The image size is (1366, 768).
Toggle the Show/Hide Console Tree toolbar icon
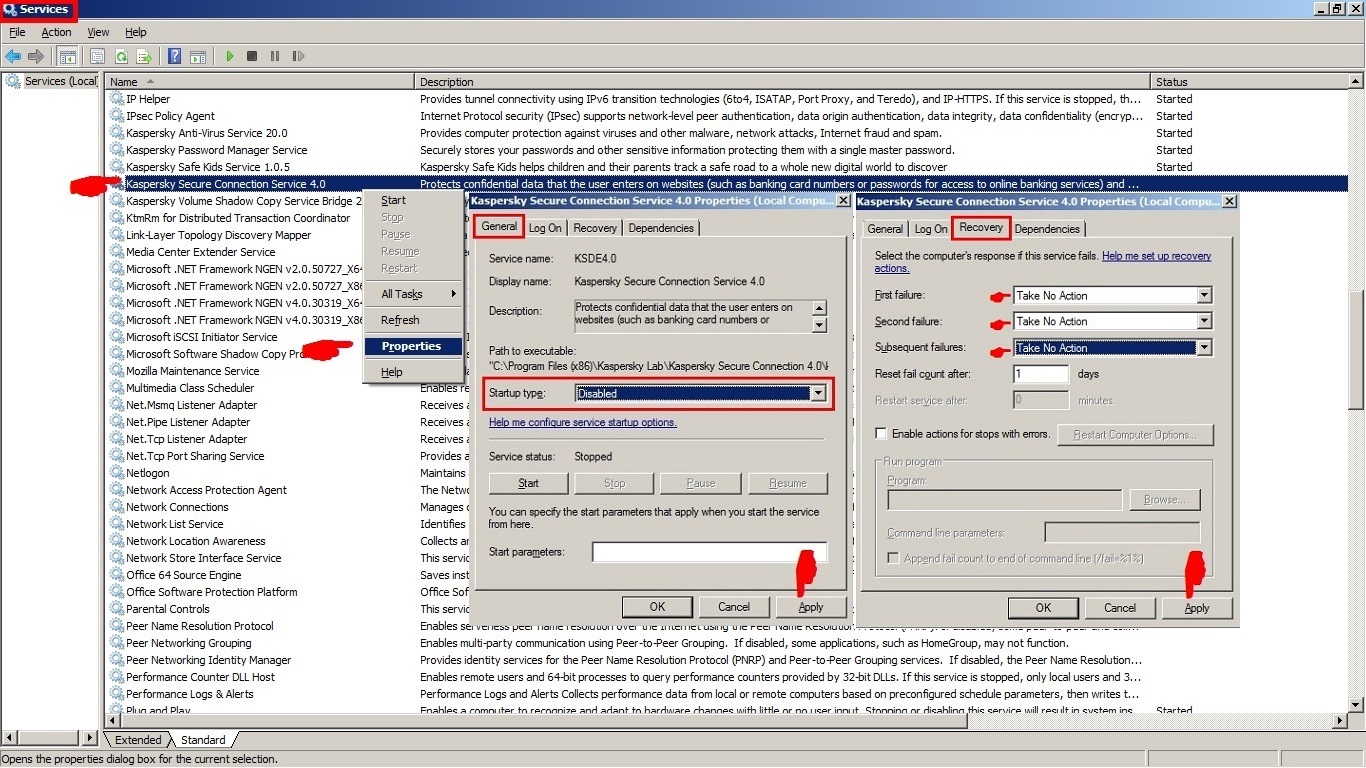(x=68, y=57)
